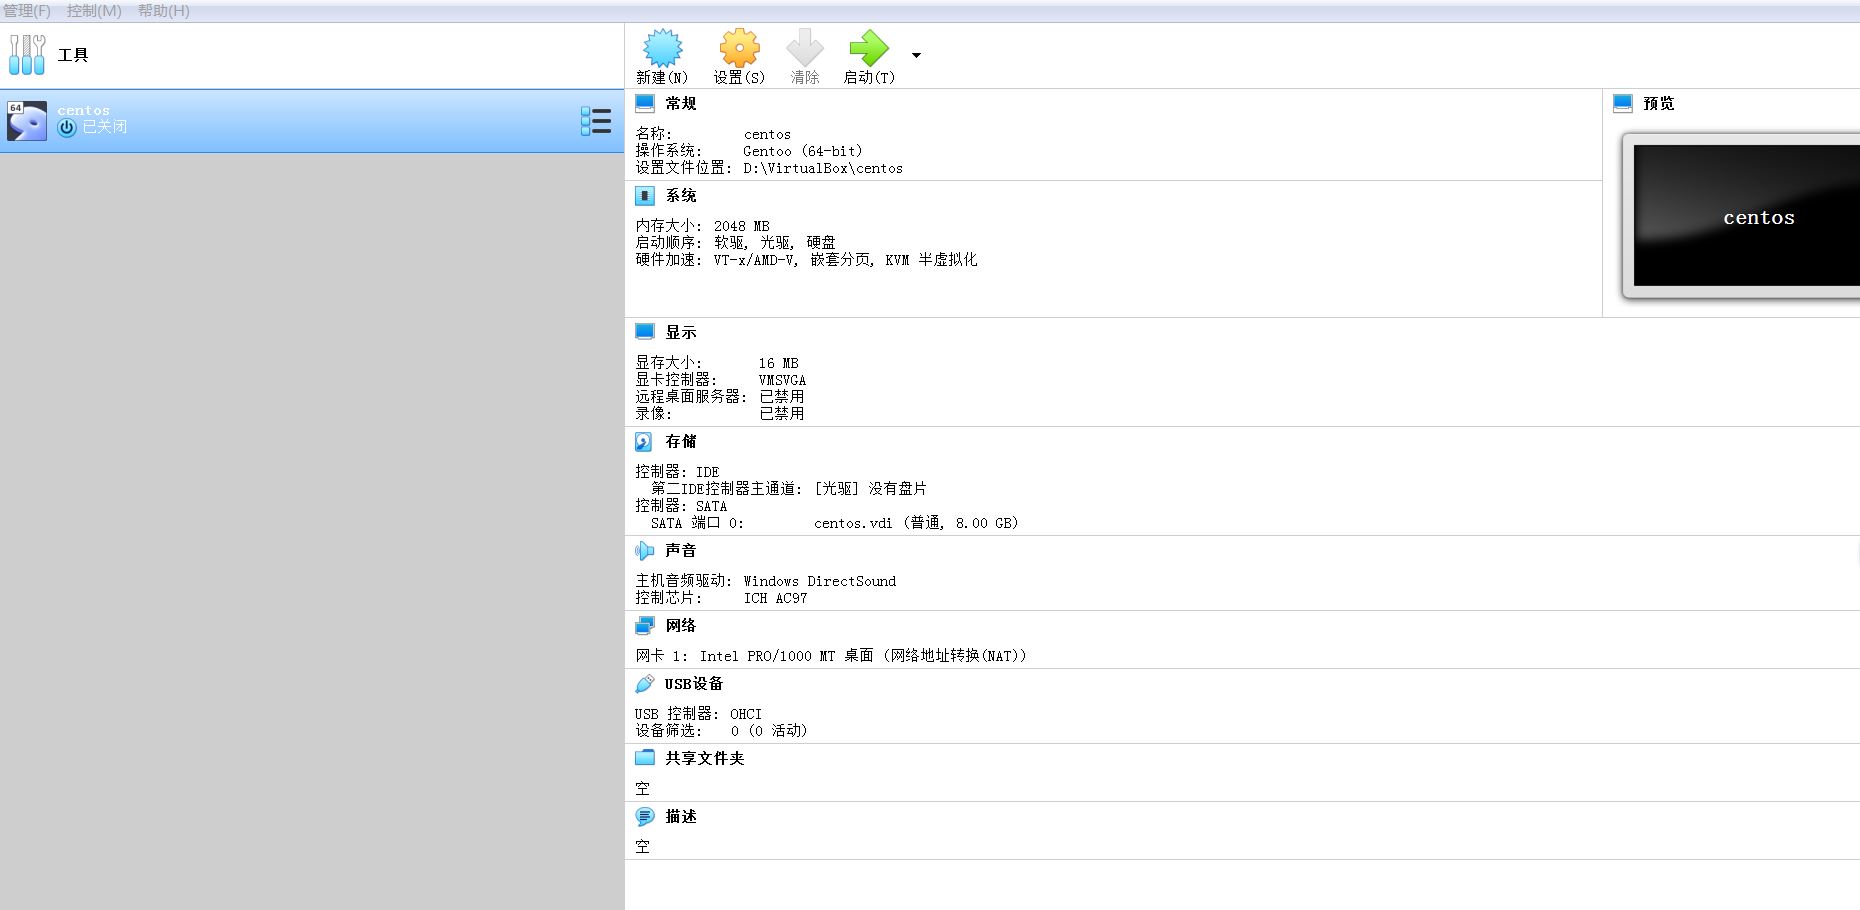
Task: Click the 已关闭 powered-off status text
Action: click(105, 127)
